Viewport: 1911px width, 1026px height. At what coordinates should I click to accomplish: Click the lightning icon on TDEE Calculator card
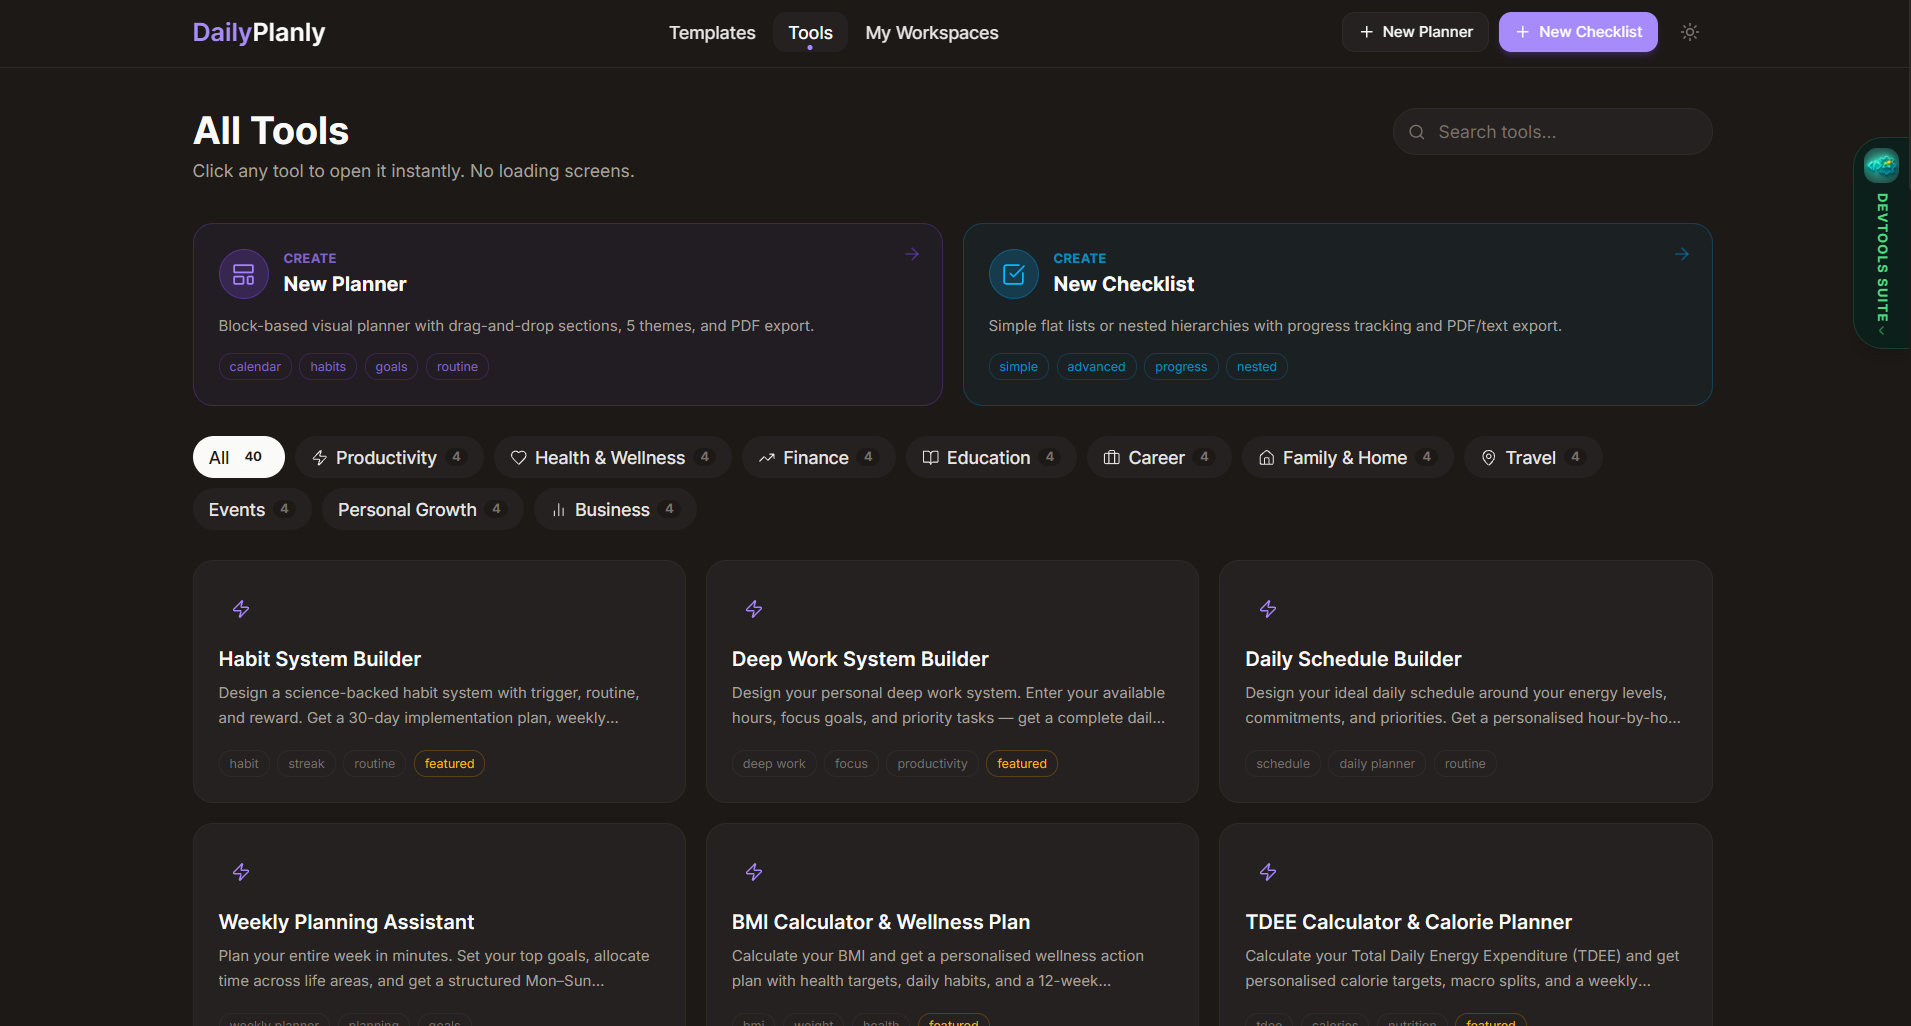(x=1268, y=872)
